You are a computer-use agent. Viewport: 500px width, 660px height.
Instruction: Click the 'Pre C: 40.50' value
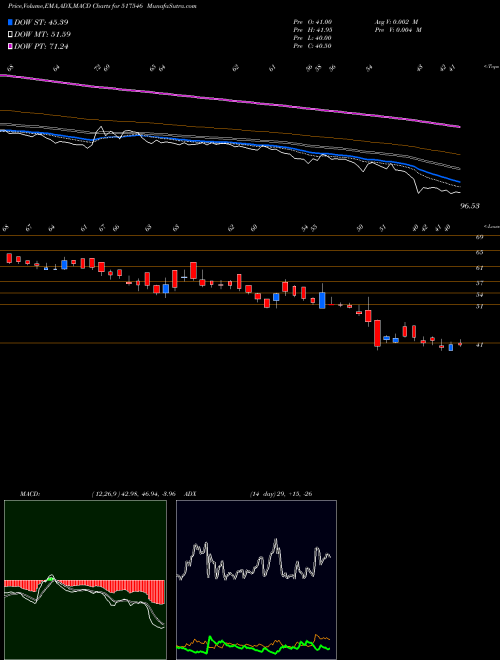click(312, 46)
